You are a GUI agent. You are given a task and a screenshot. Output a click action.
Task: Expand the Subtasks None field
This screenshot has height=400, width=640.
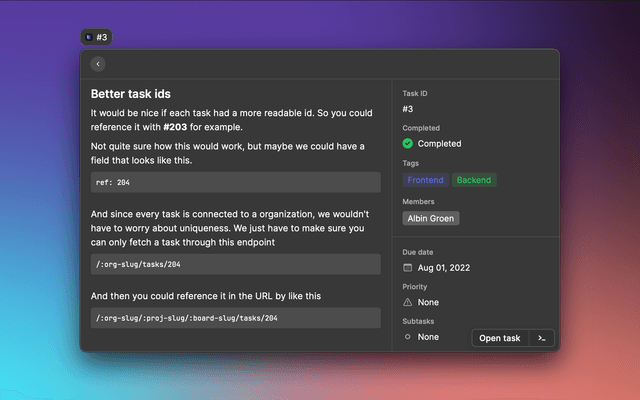coord(429,337)
